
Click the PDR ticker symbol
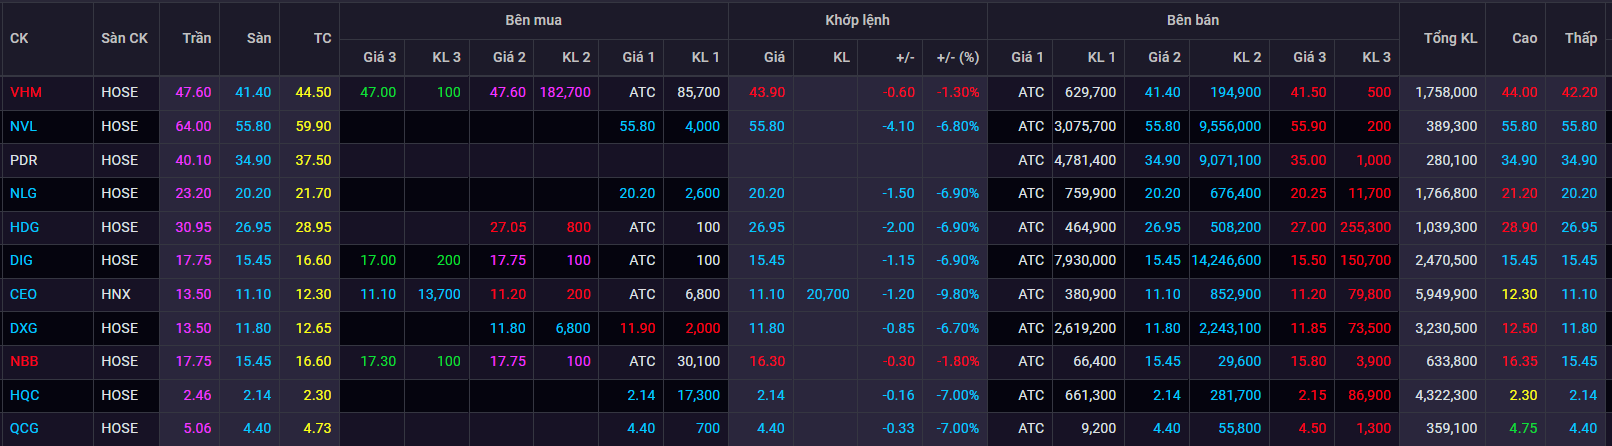point(23,160)
